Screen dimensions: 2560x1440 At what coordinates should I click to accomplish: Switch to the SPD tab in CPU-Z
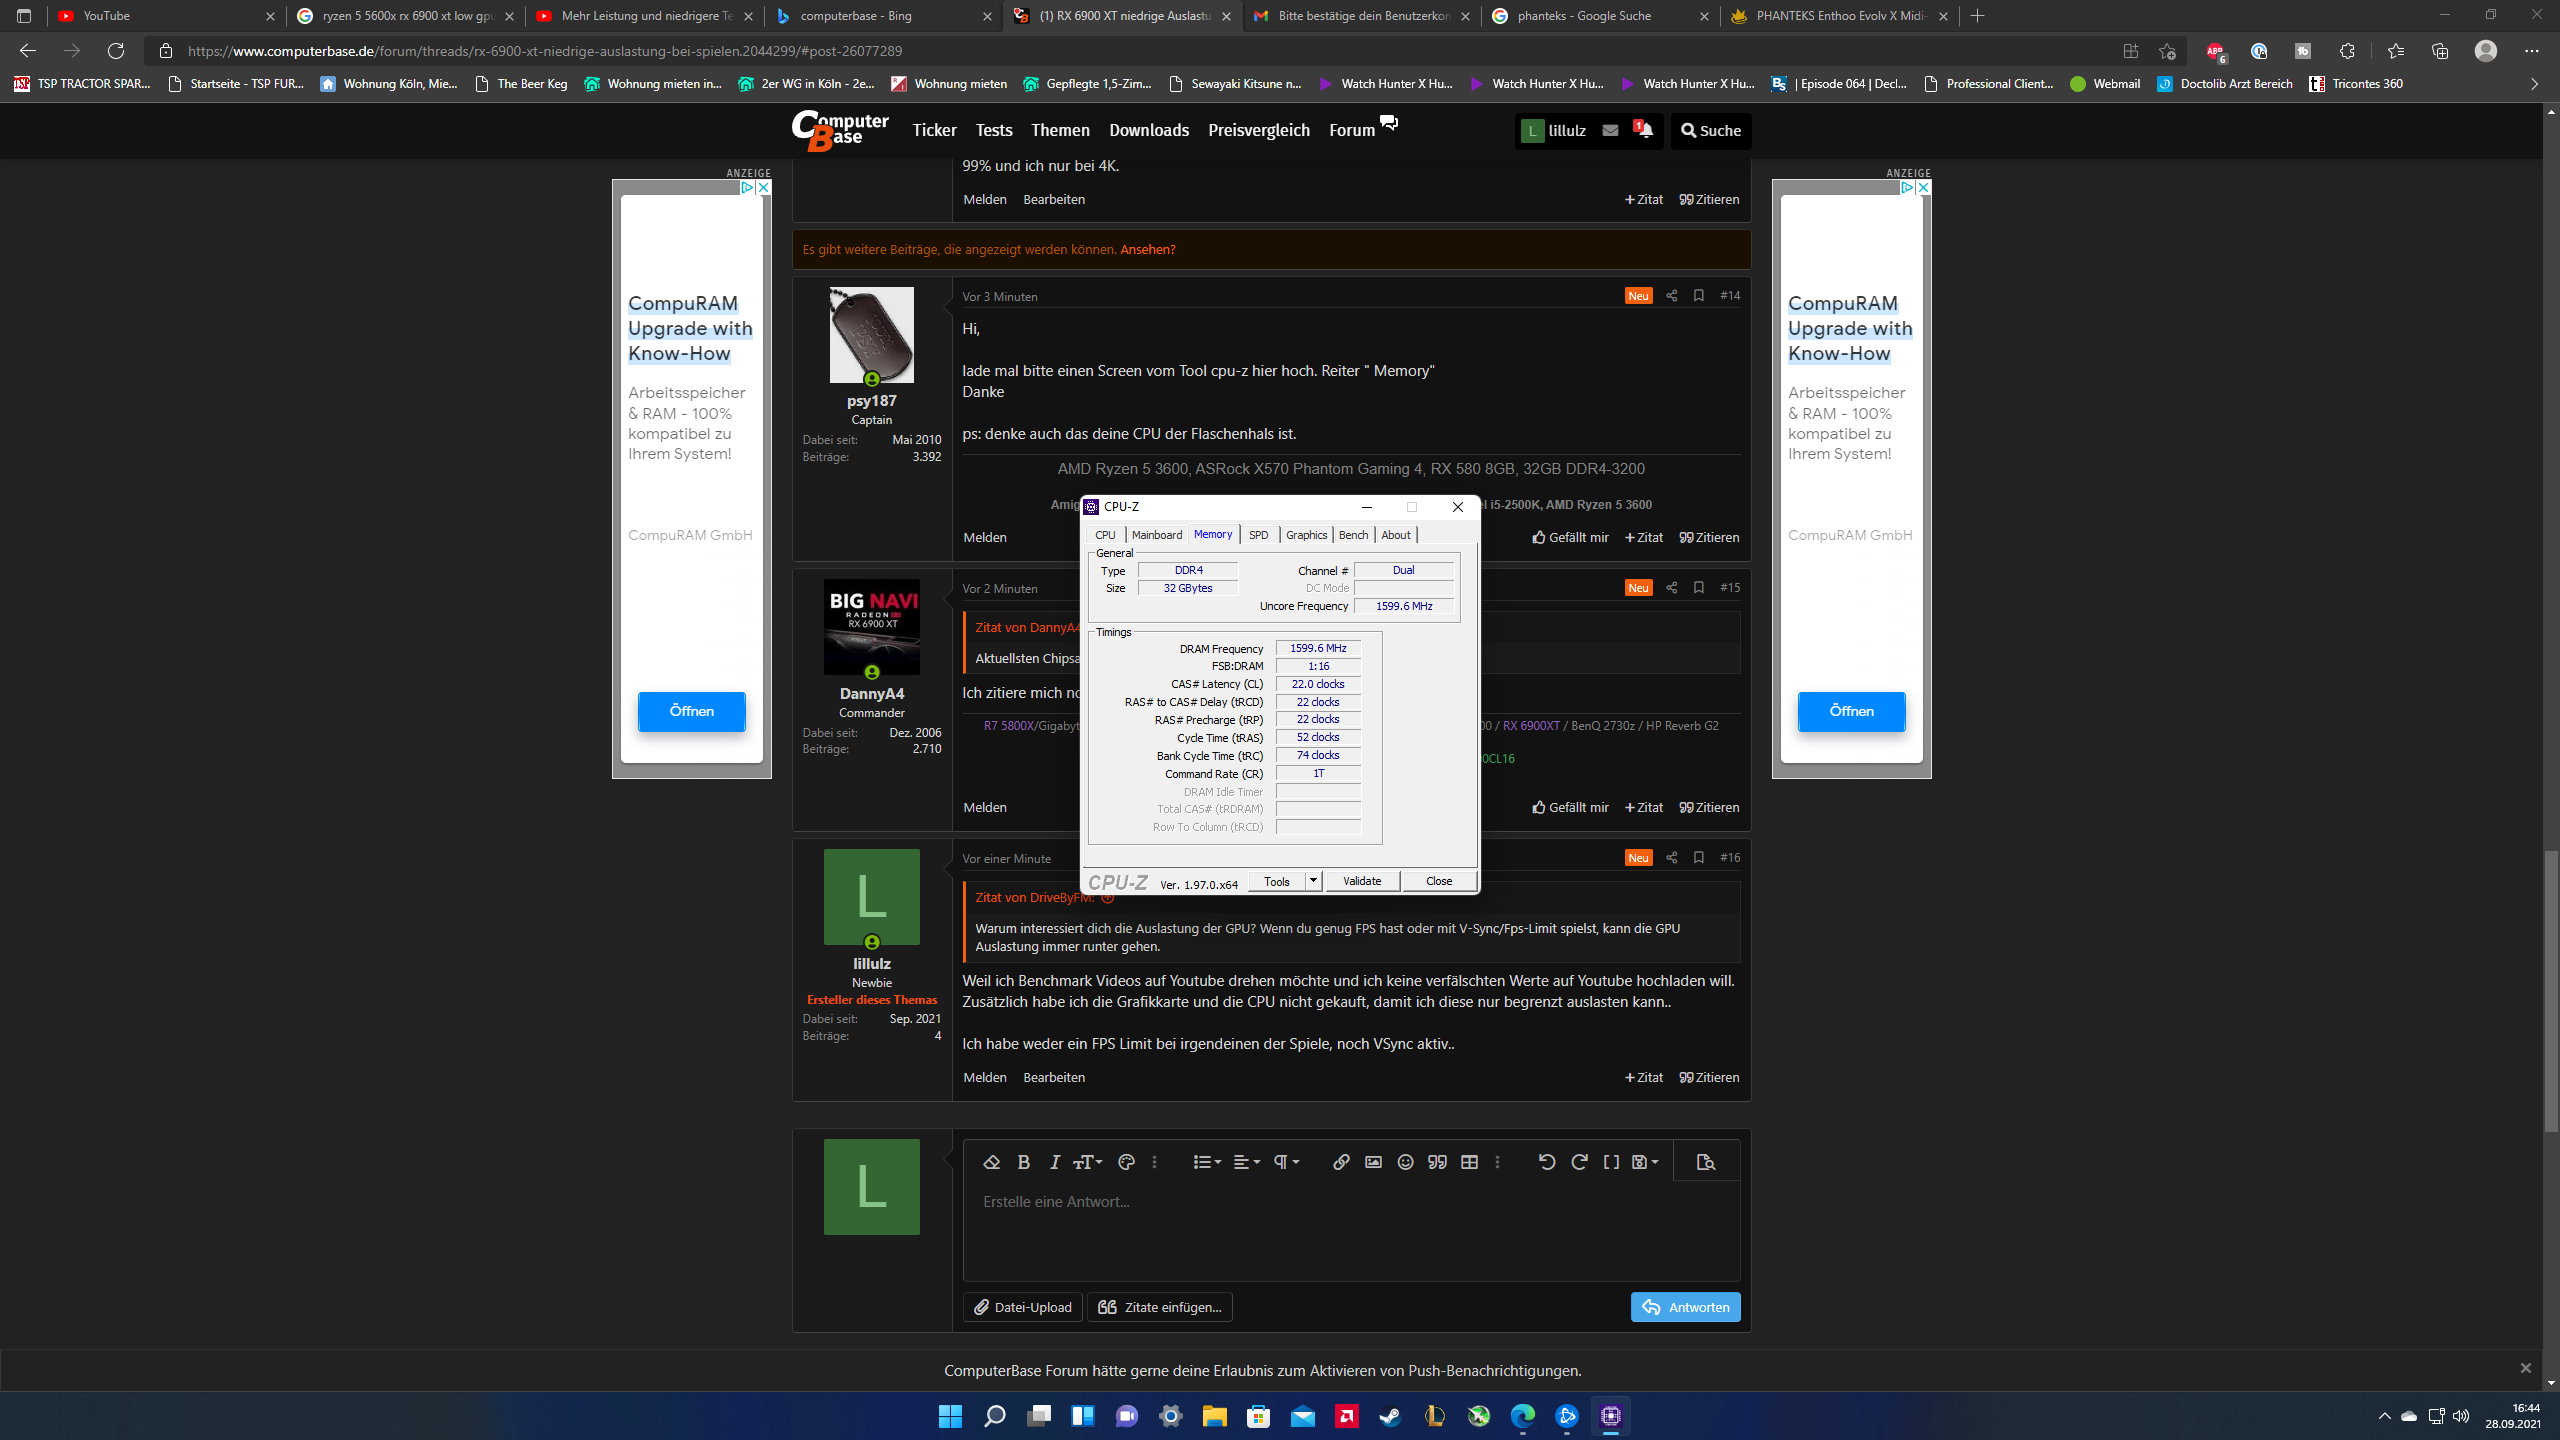[1258, 535]
